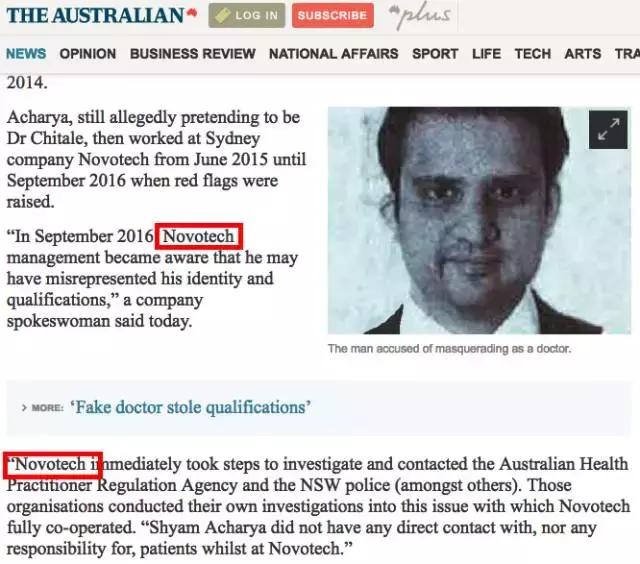Open National Affairs section

pyautogui.click(x=333, y=53)
